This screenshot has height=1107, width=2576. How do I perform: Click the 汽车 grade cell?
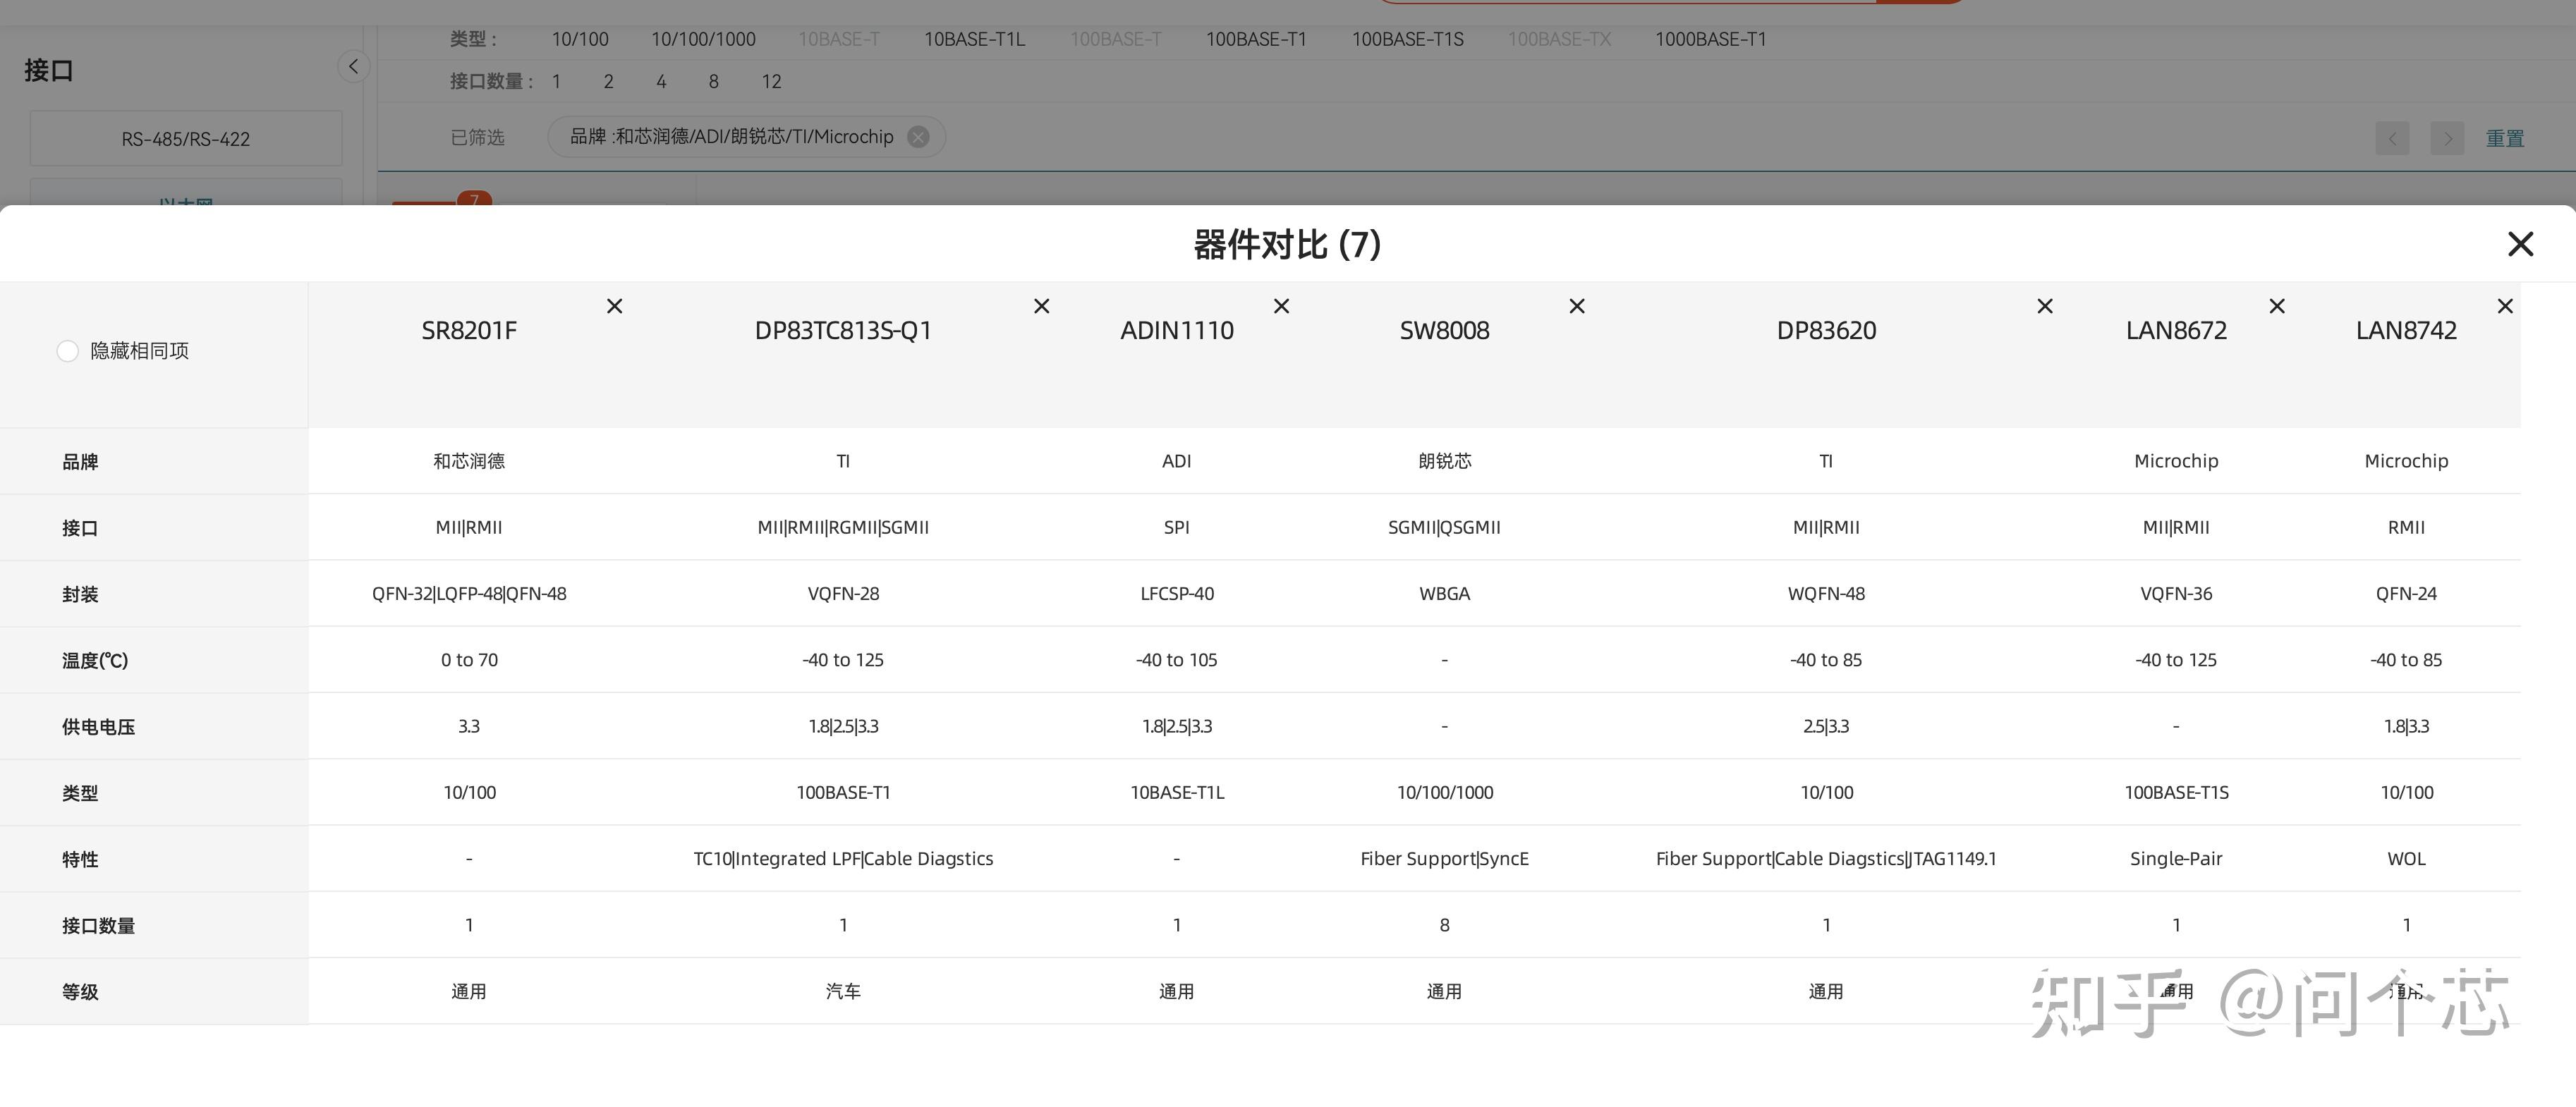843,991
